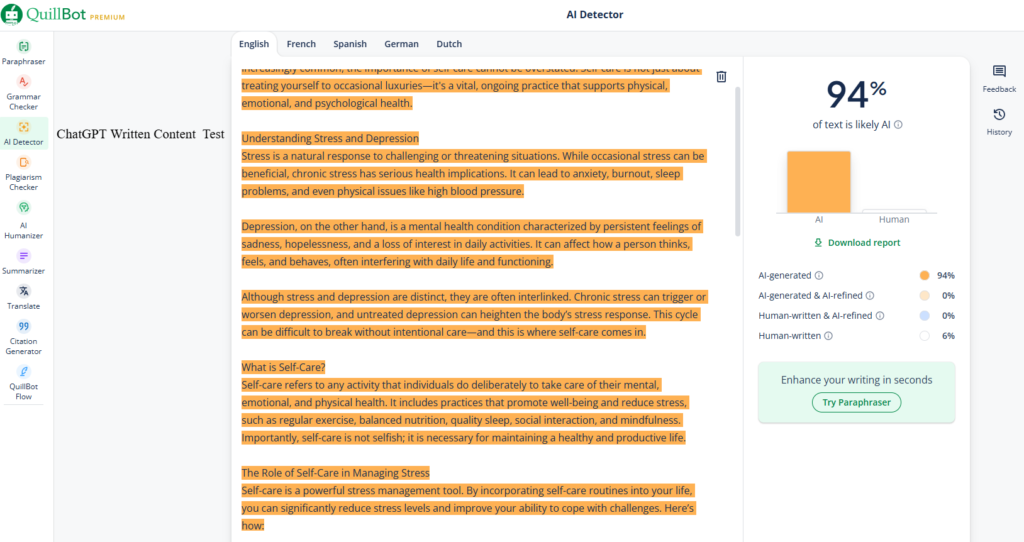Screen dimensions: 1024x542
Task: Click the white Human-written color dot
Action: [924, 336]
